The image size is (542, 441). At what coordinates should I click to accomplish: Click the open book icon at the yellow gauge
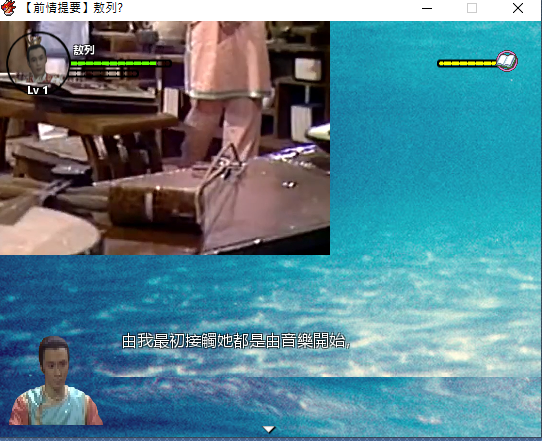point(507,61)
